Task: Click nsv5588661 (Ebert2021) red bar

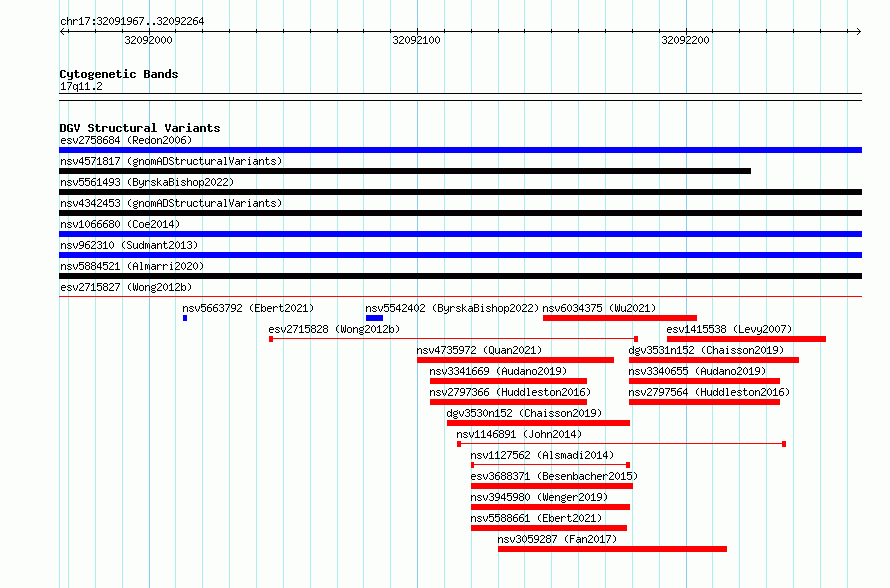Action: click(549, 528)
